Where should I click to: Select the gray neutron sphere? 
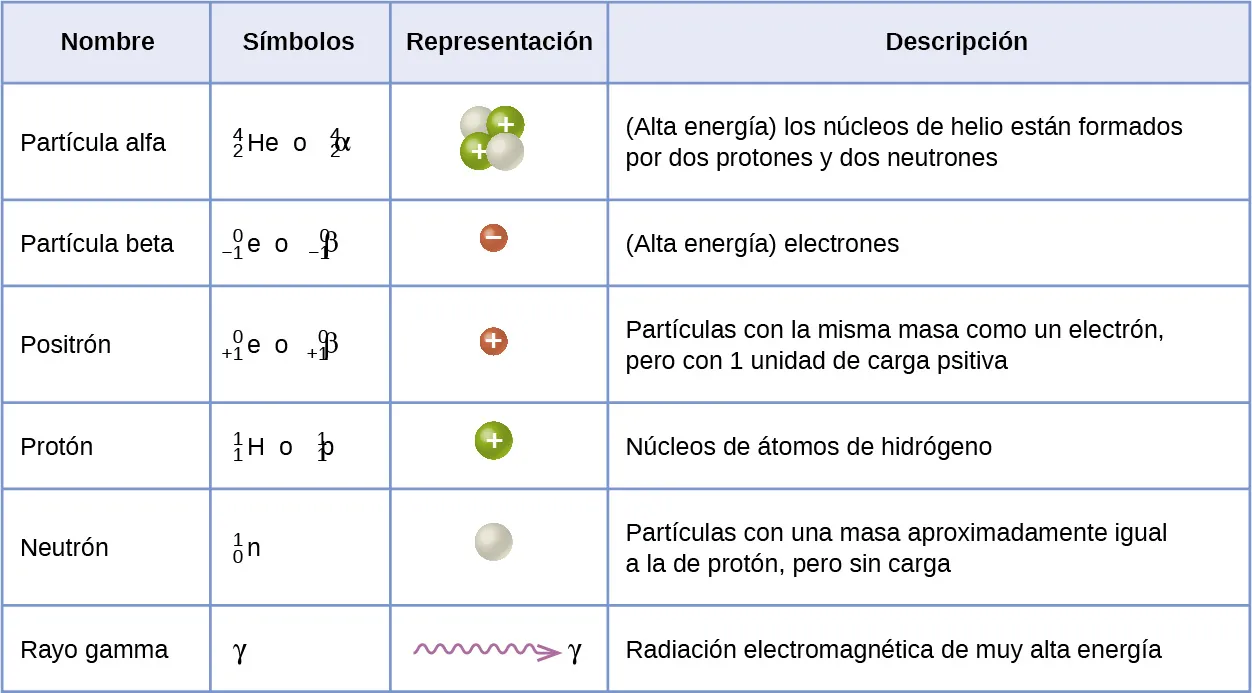493,542
